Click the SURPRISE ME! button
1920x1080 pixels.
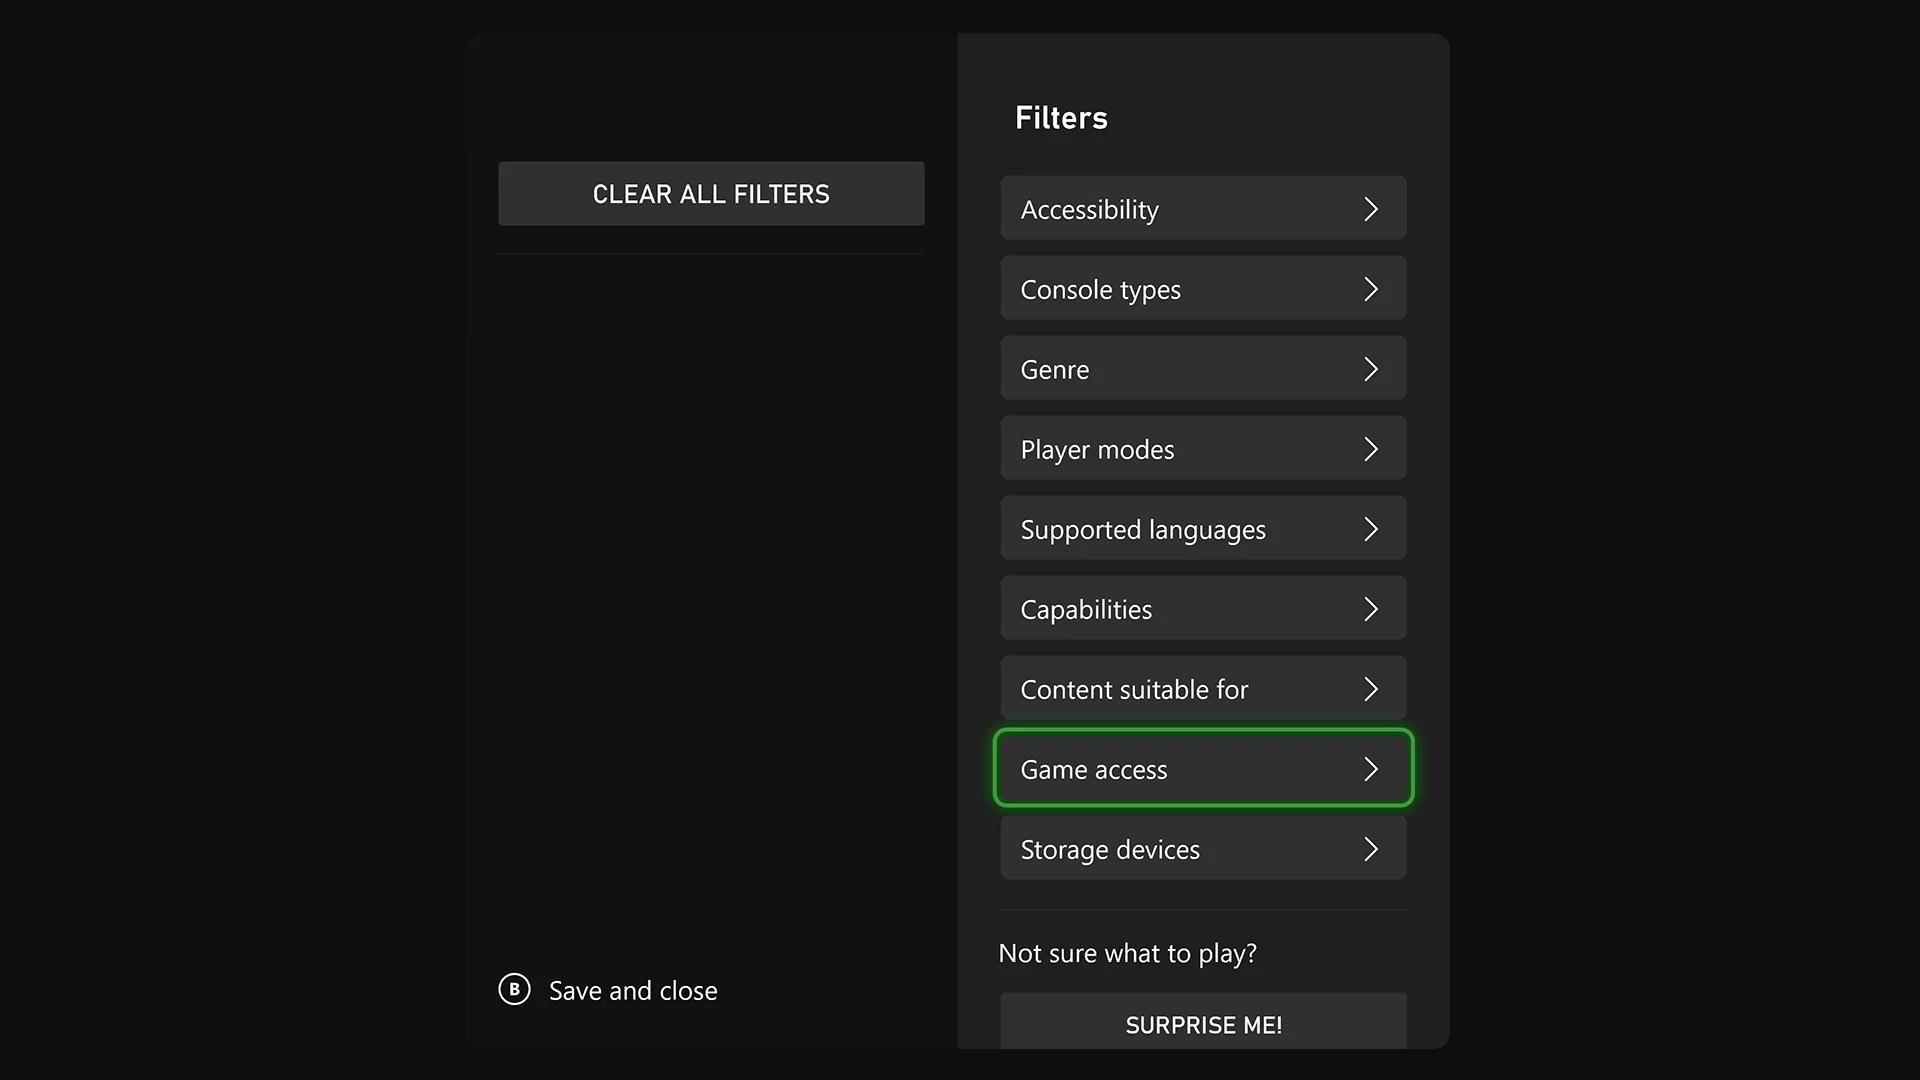1203,1022
